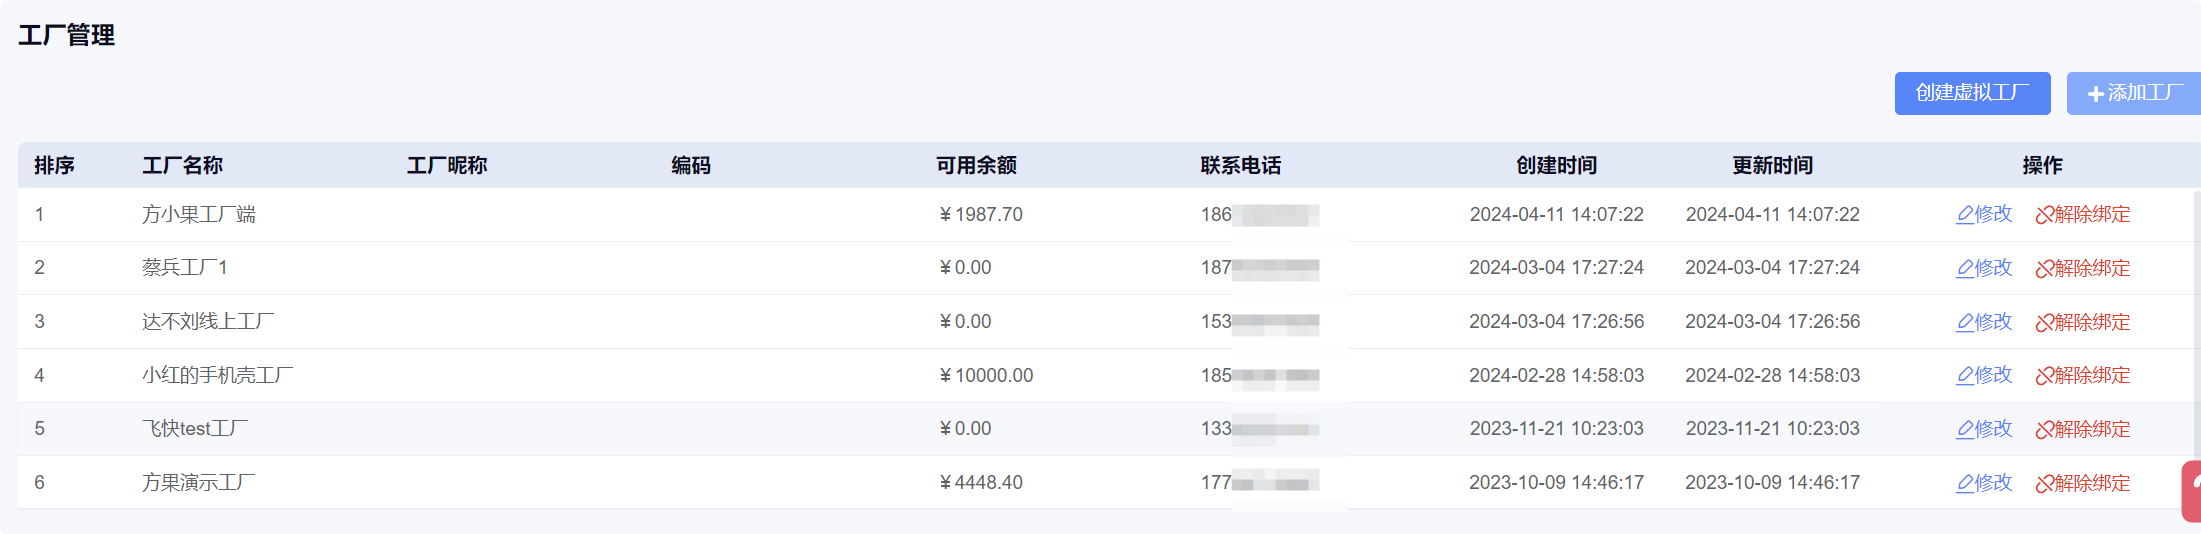
Task: Click the unbind icon for 方果演示工厂
Action: click(x=2044, y=483)
